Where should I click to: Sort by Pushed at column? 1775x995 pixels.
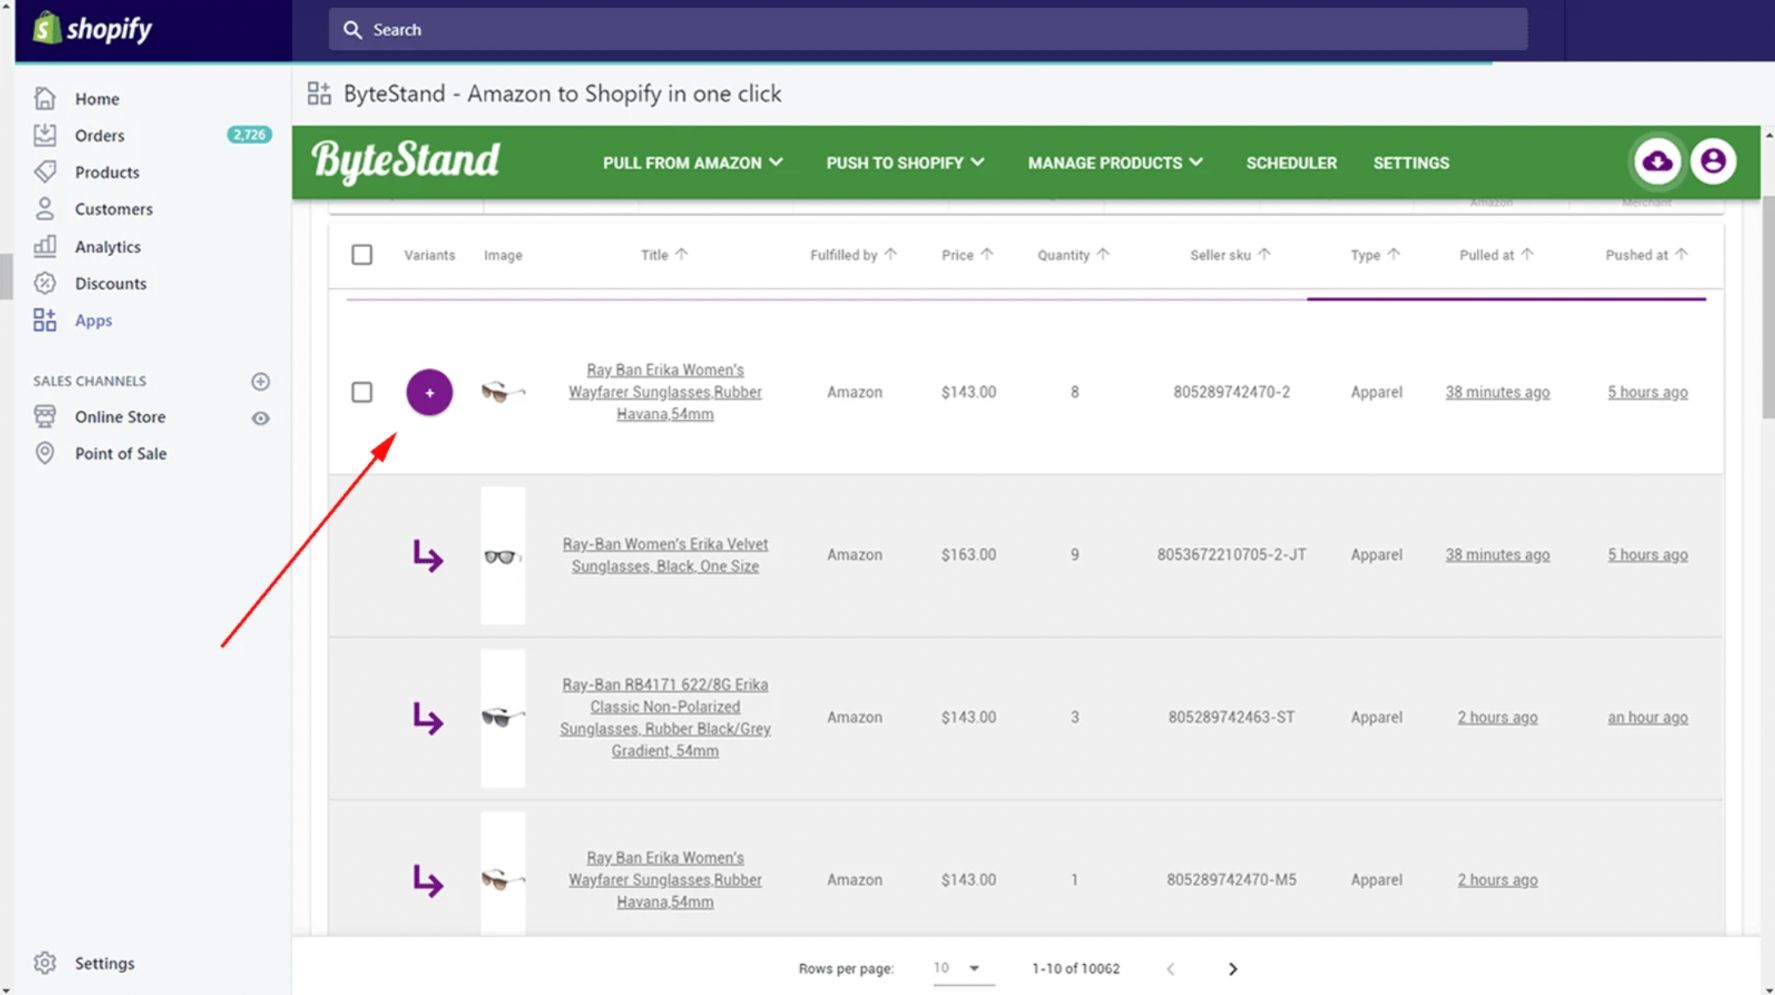pos(1646,255)
